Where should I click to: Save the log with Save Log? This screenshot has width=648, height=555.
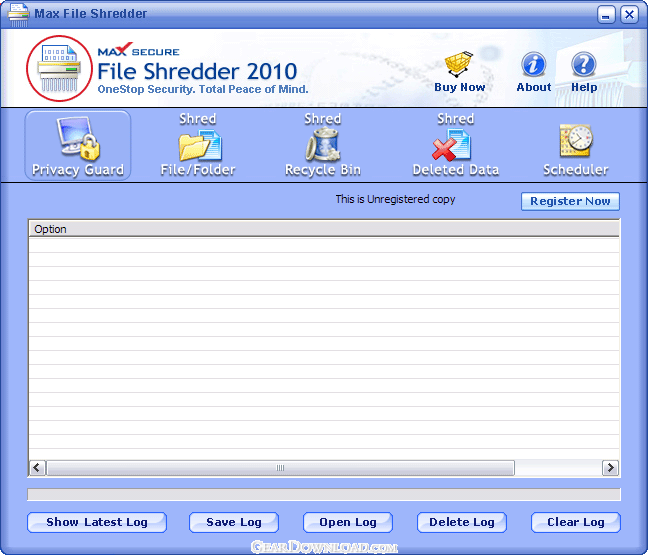[234, 522]
